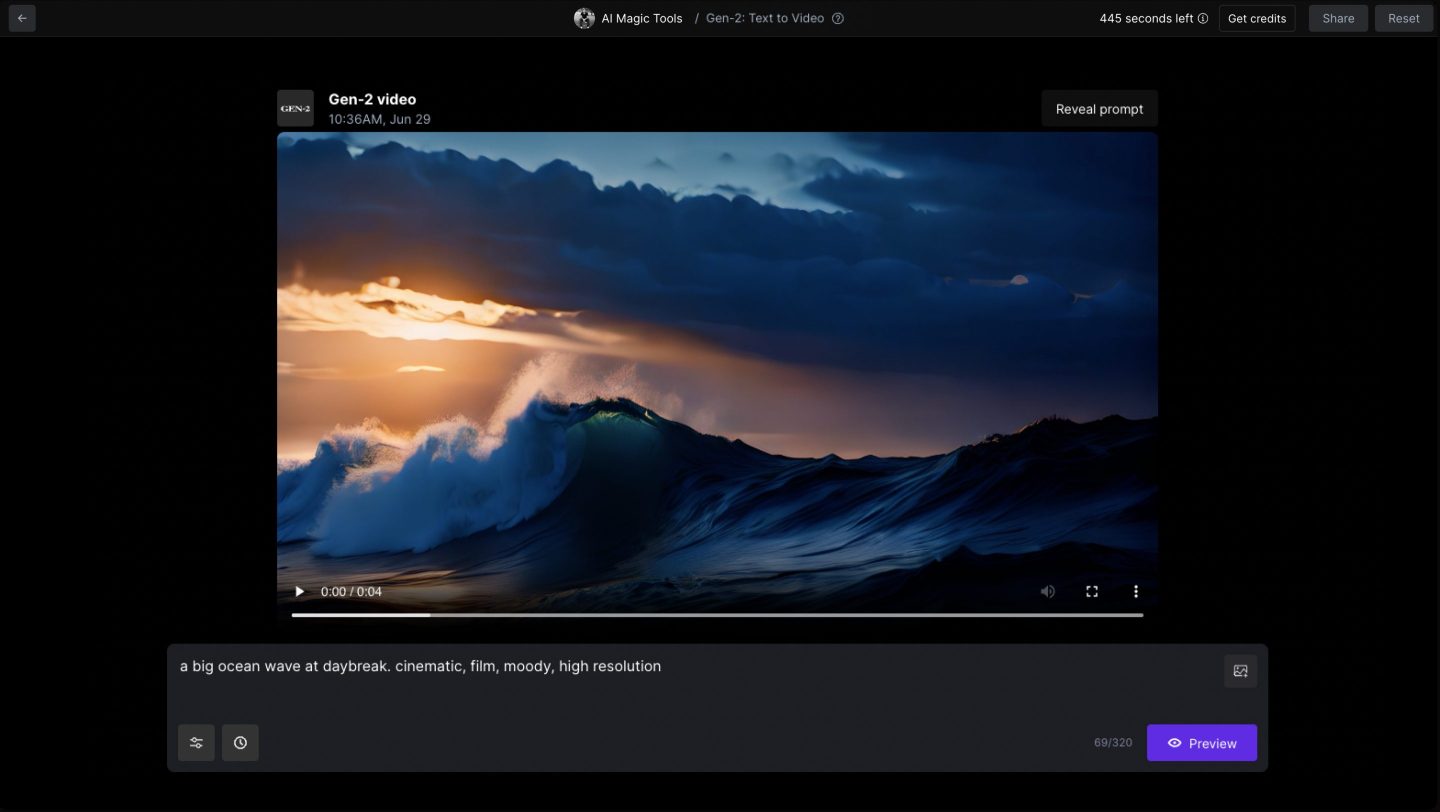Open the video player three-dot overflow menu
1440x812 pixels.
pos(1135,591)
